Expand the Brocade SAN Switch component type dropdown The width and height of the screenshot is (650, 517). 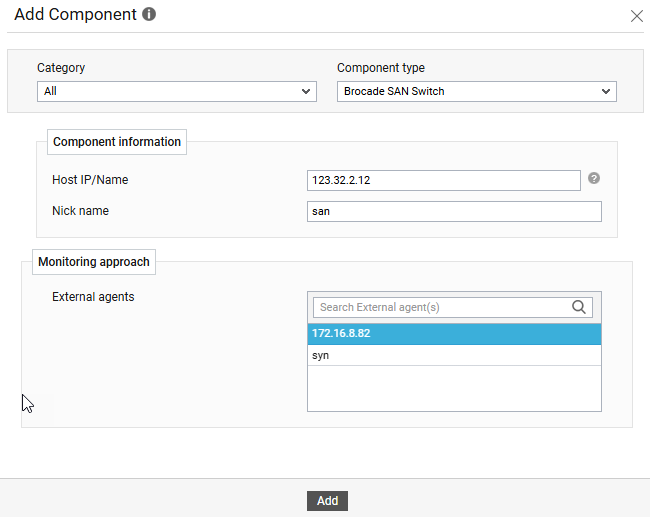(476, 91)
